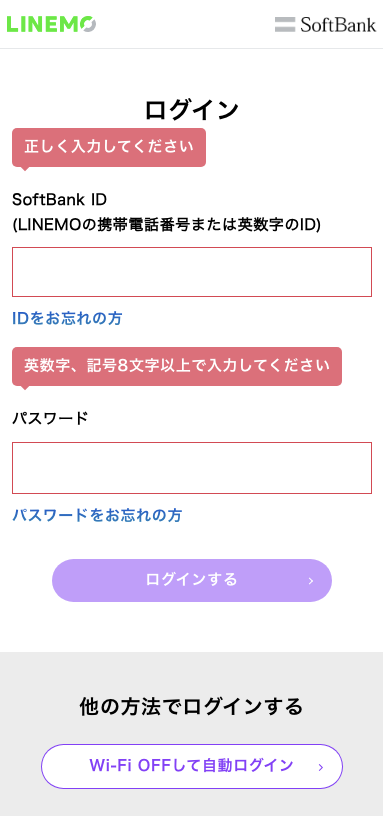
Task: Click the SoftBank ID field label
Action: (x=59, y=199)
